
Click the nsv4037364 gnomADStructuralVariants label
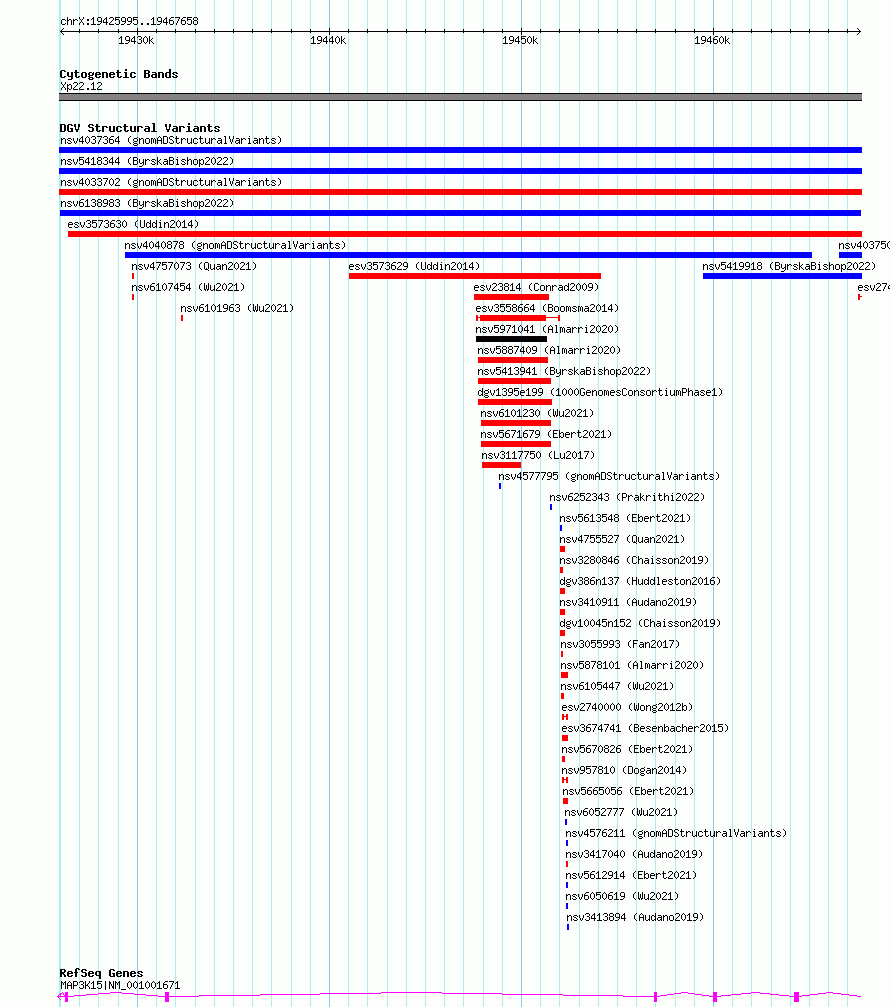tap(171, 140)
